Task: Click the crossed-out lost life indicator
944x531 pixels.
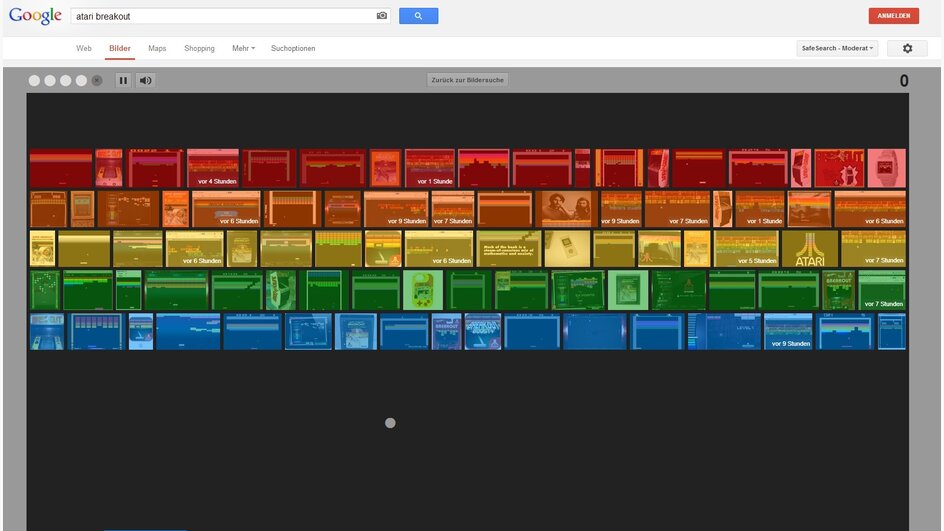Action: click(x=97, y=80)
